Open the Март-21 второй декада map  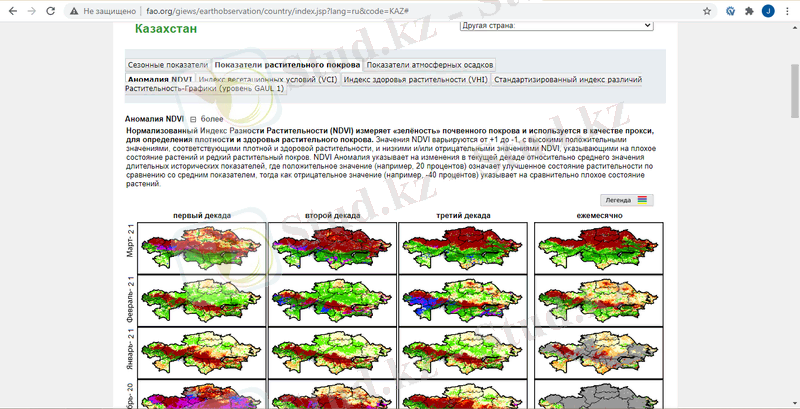coord(332,248)
